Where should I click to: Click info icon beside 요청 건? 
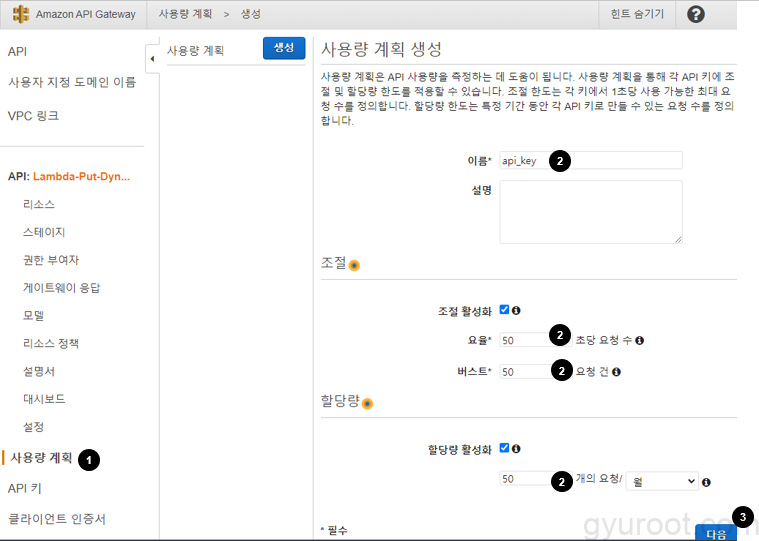point(616,371)
